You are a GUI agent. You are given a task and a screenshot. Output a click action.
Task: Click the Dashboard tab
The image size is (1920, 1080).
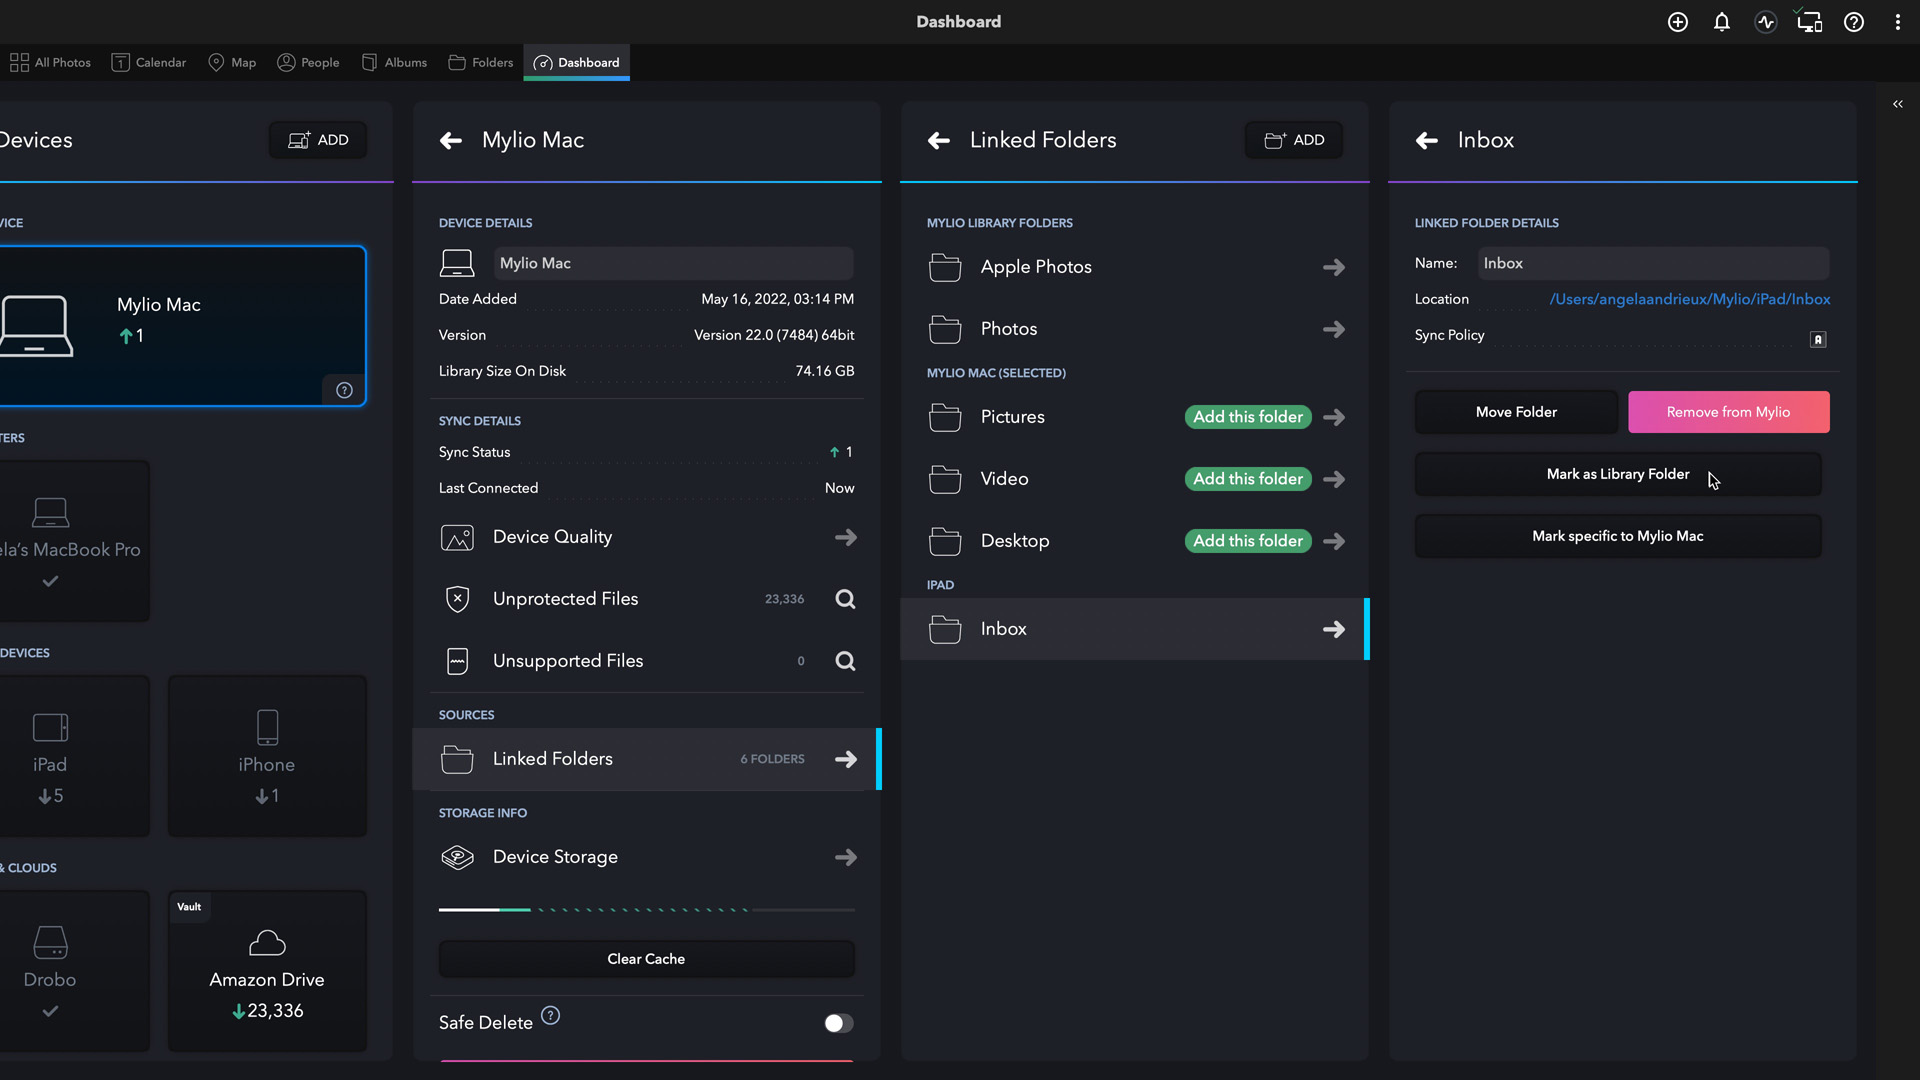(x=577, y=62)
